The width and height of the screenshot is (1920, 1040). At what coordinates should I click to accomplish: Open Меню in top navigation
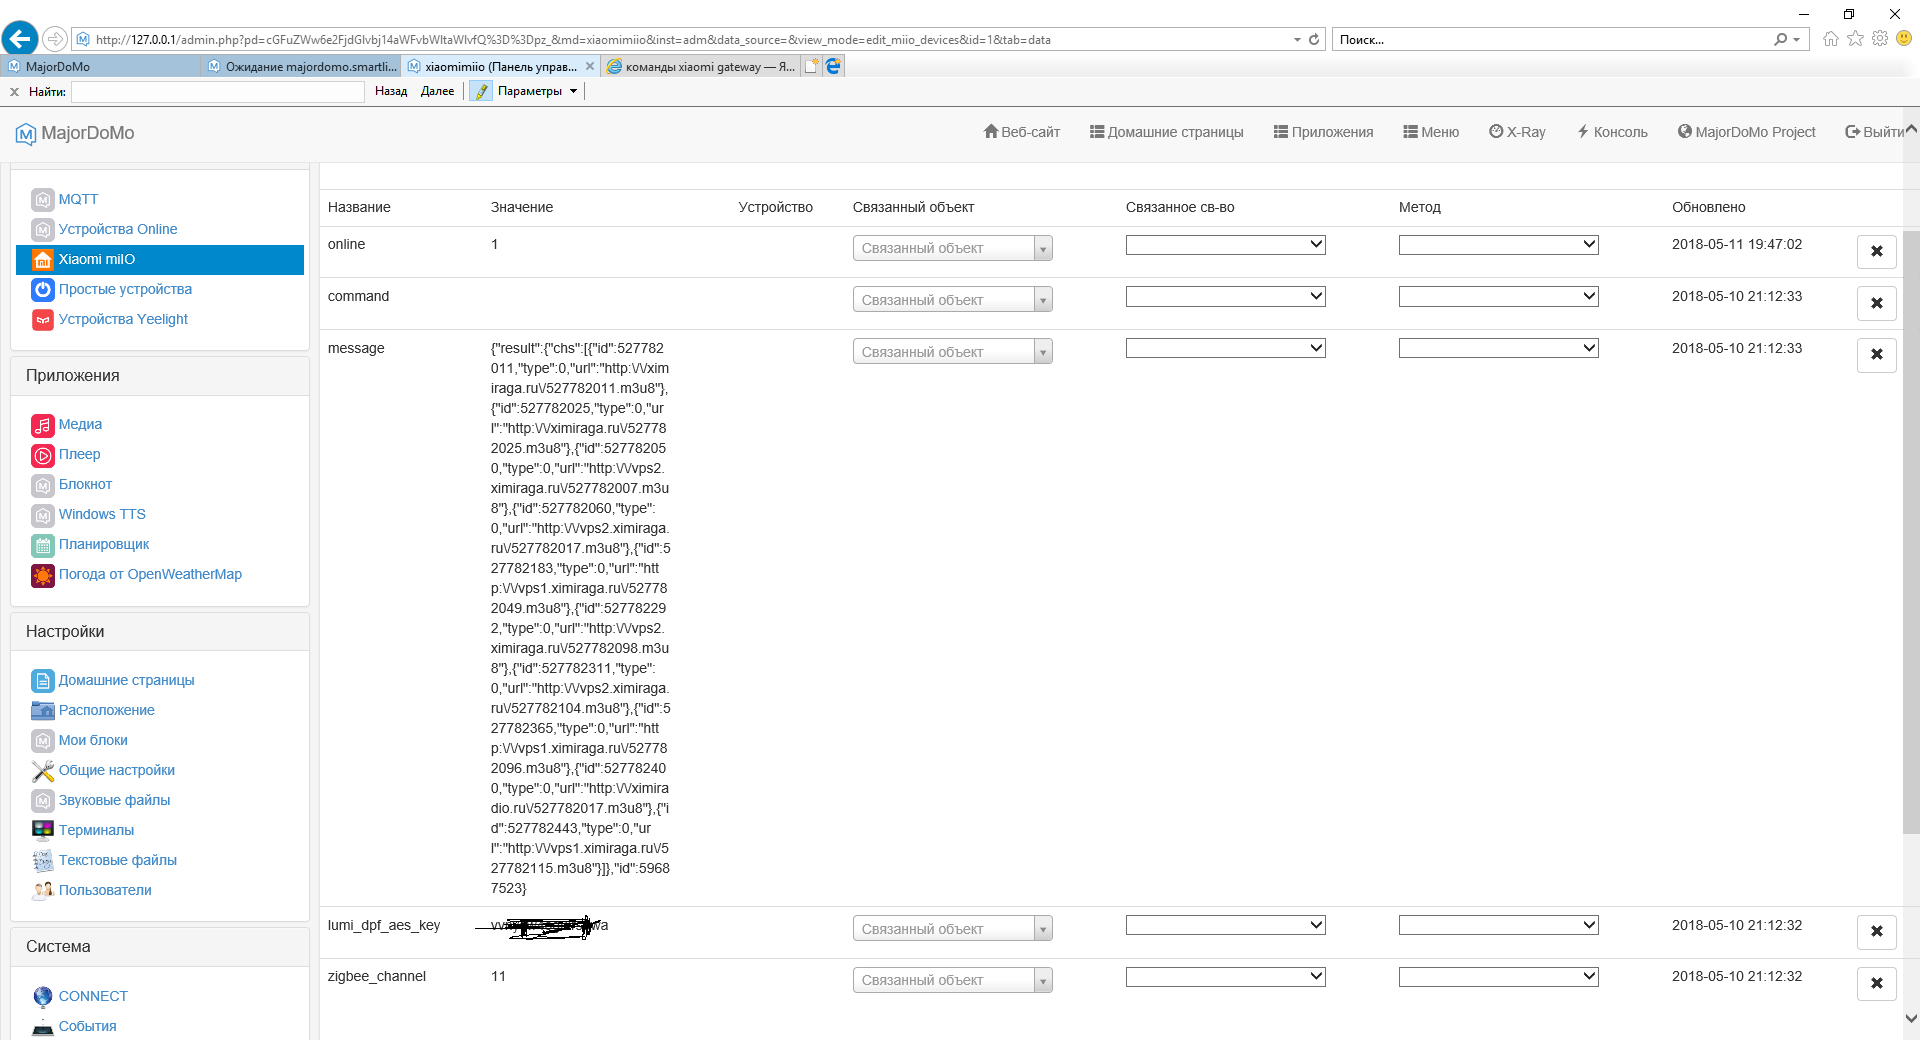(1431, 132)
